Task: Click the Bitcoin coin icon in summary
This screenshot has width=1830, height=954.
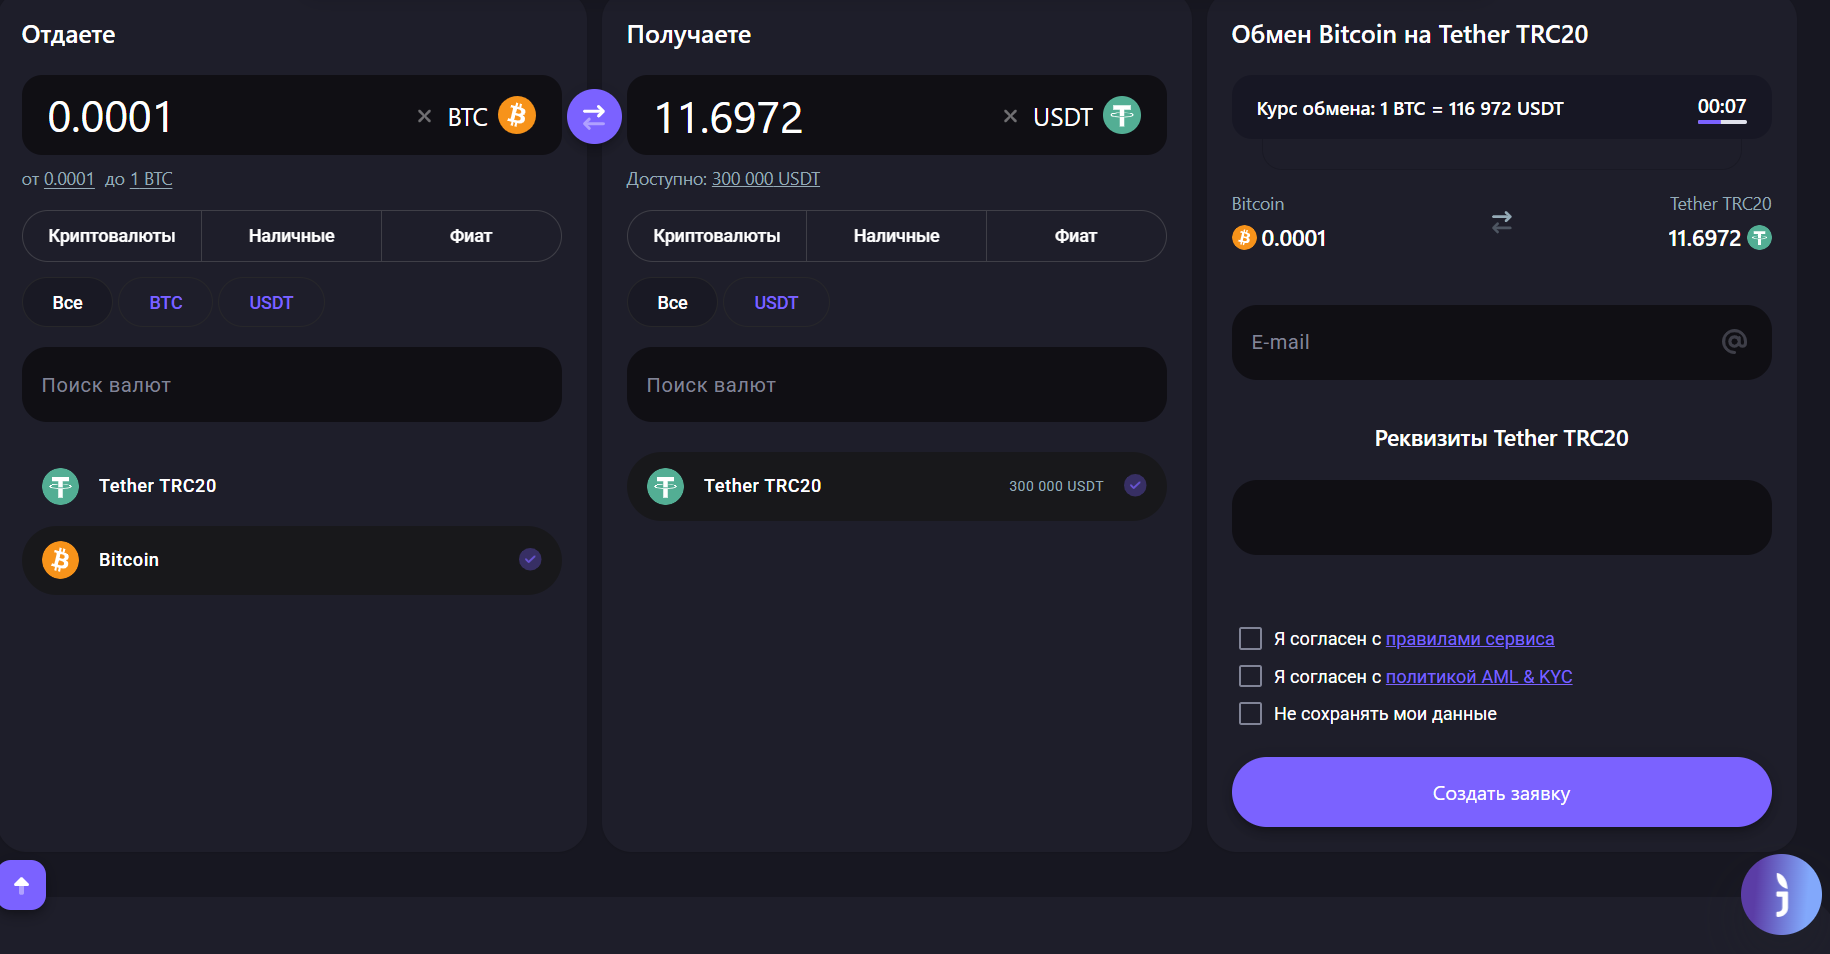Action: (1244, 238)
